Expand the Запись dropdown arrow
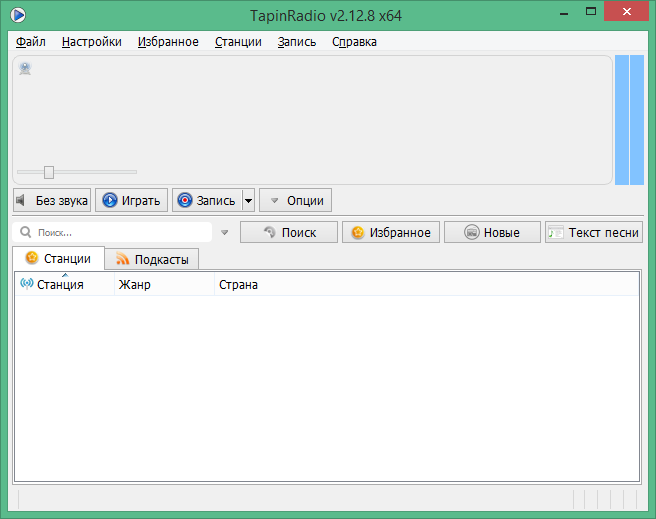 click(248, 200)
